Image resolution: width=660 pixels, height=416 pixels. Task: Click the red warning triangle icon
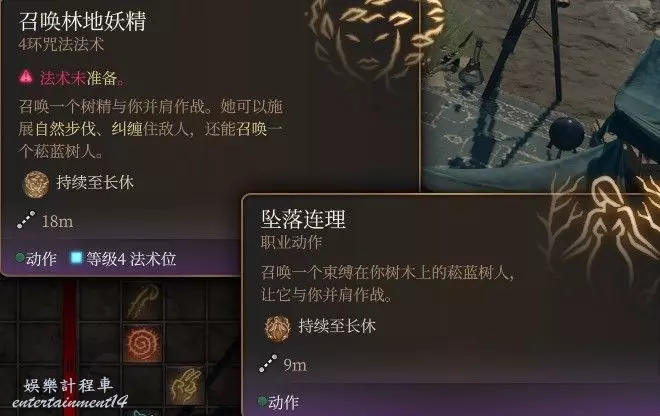[x=26, y=77]
